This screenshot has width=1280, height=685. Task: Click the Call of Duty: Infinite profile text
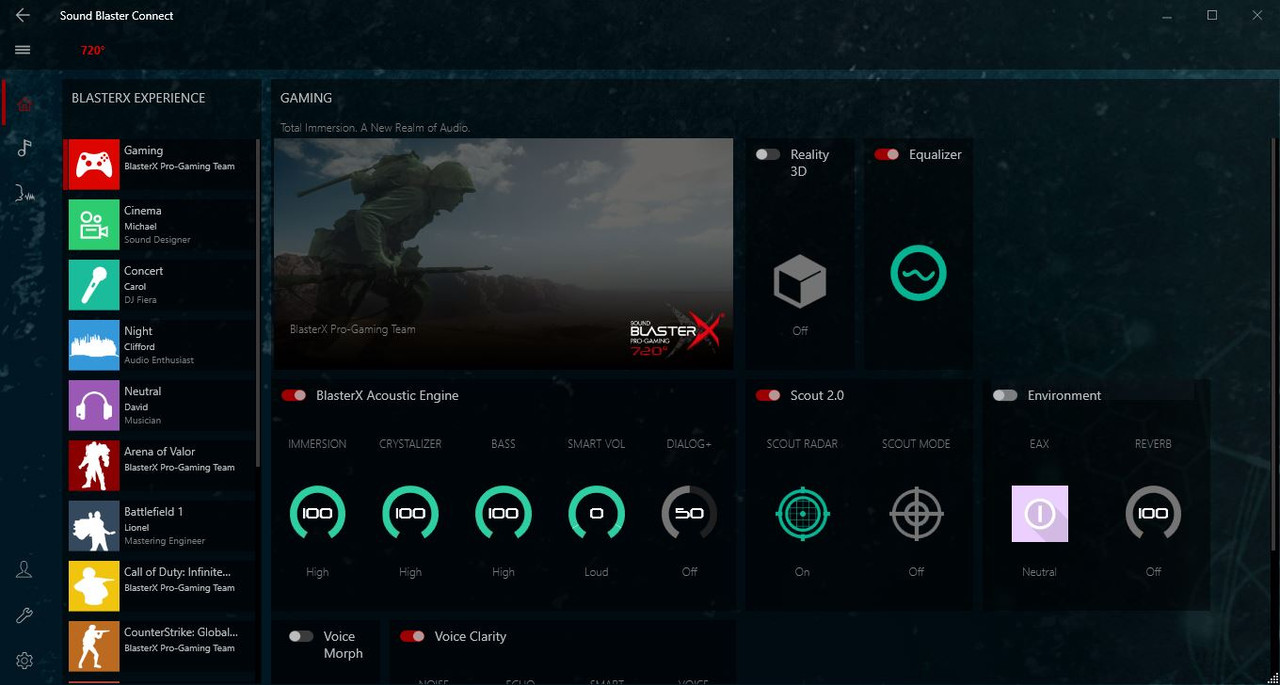(x=178, y=572)
